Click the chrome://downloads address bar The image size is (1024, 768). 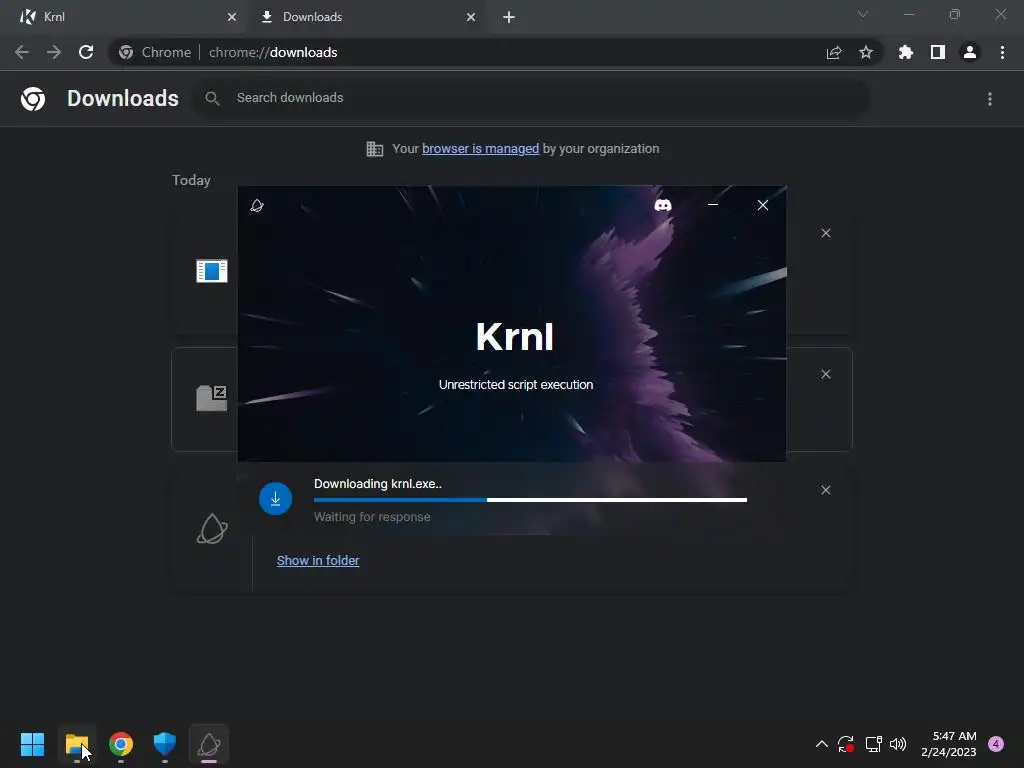click(x=495, y=52)
